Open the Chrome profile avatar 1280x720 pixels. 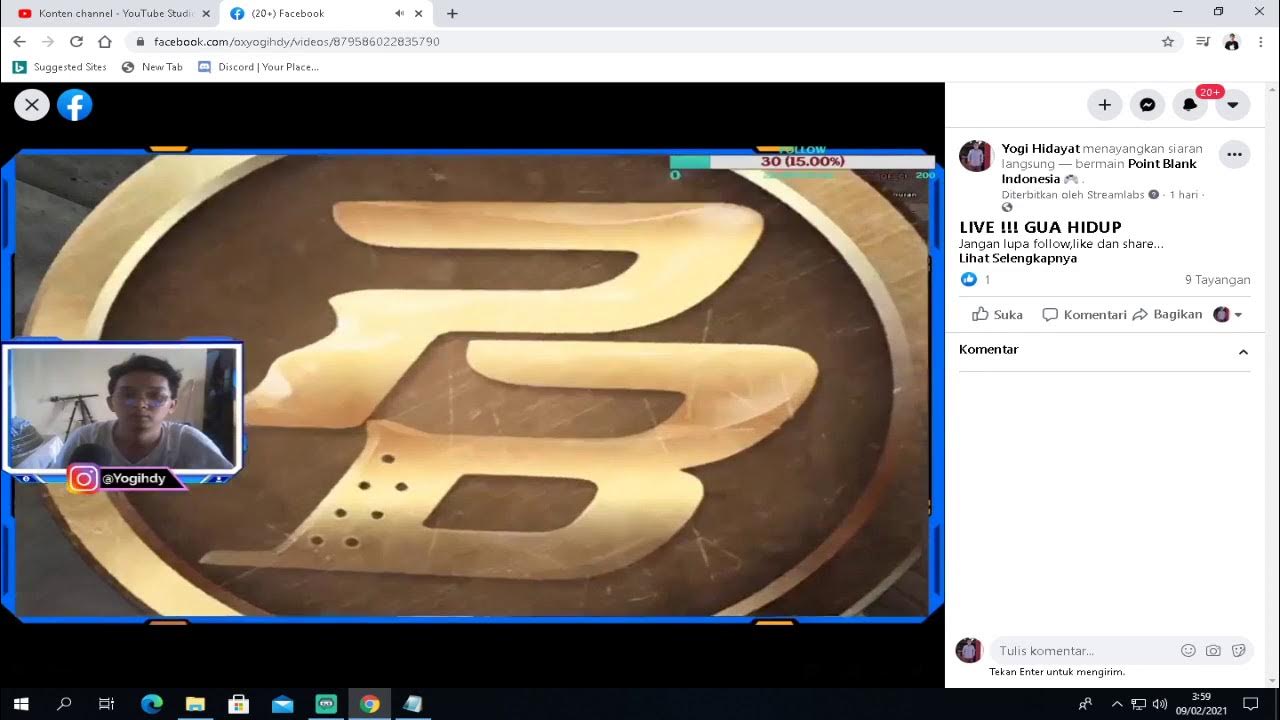click(x=1232, y=42)
